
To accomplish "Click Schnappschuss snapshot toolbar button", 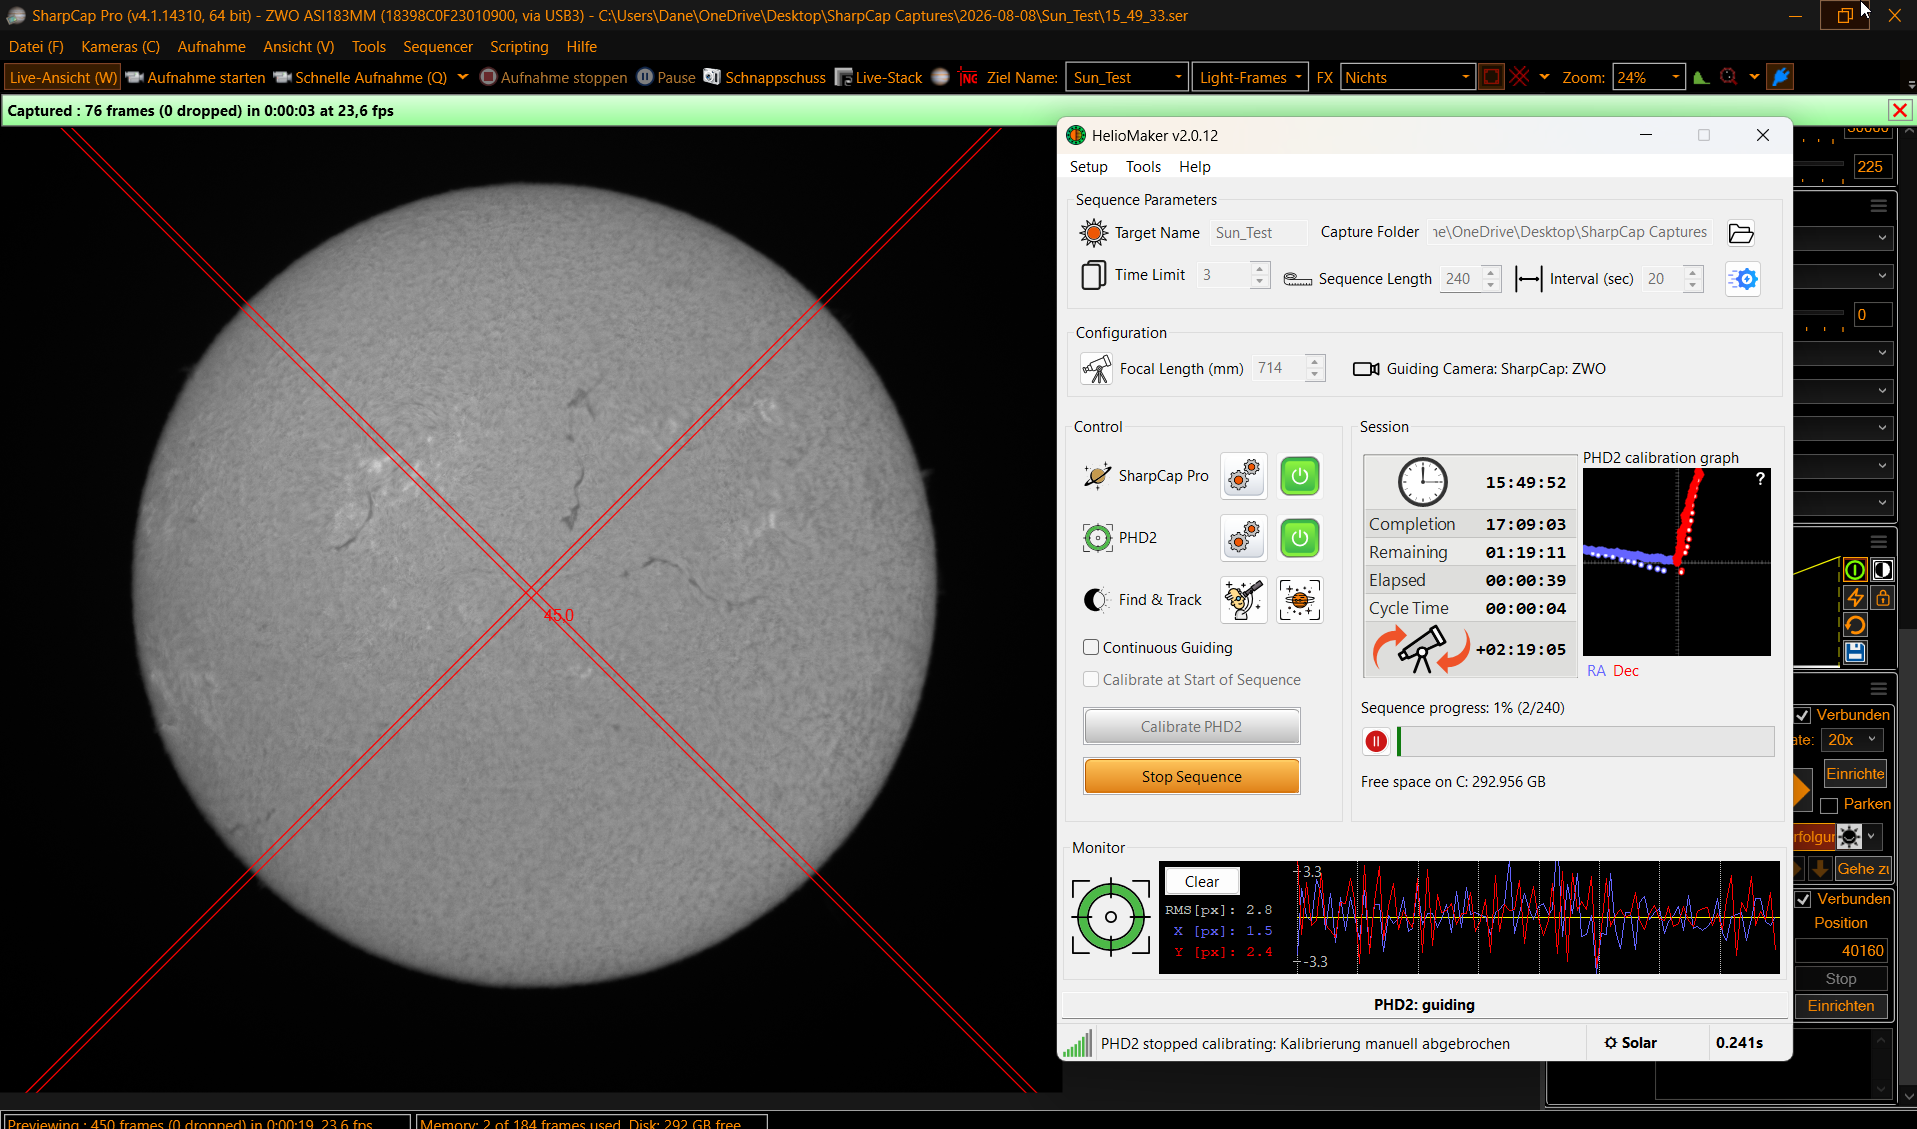I will (765, 77).
